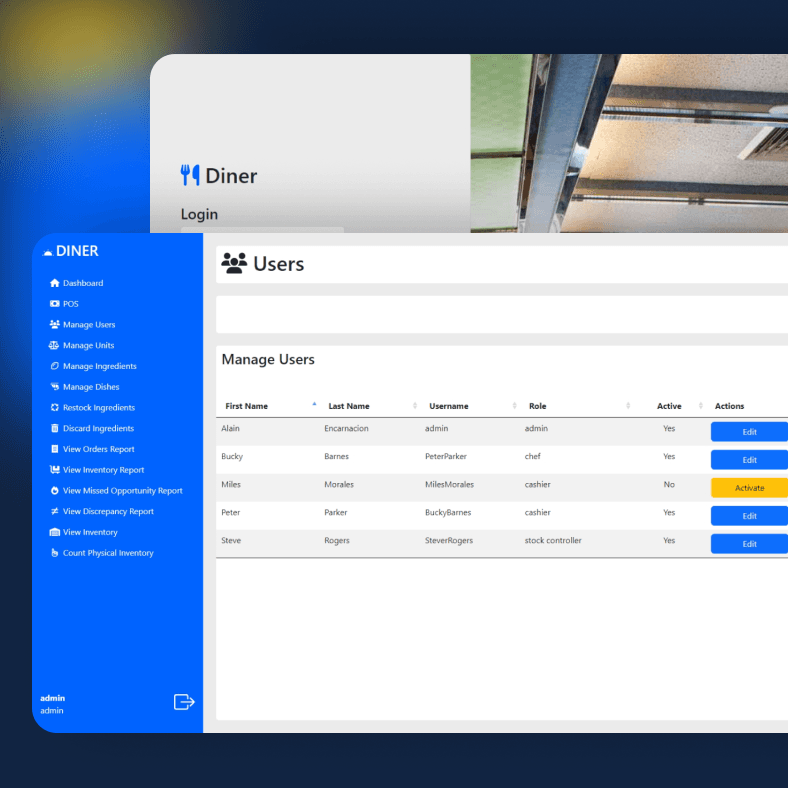Click the View Inventory warehouse icon
This screenshot has width=788, height=788.
tap(55, 532)
